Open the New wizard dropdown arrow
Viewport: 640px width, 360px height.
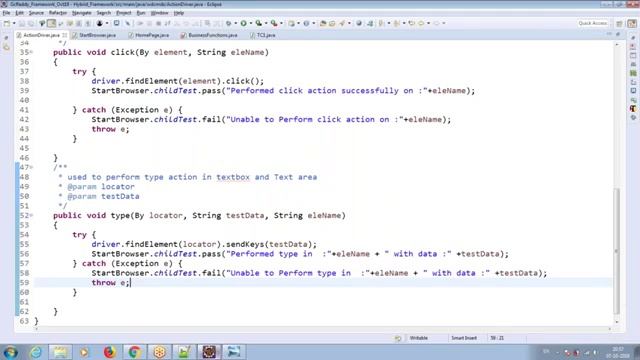14,23
